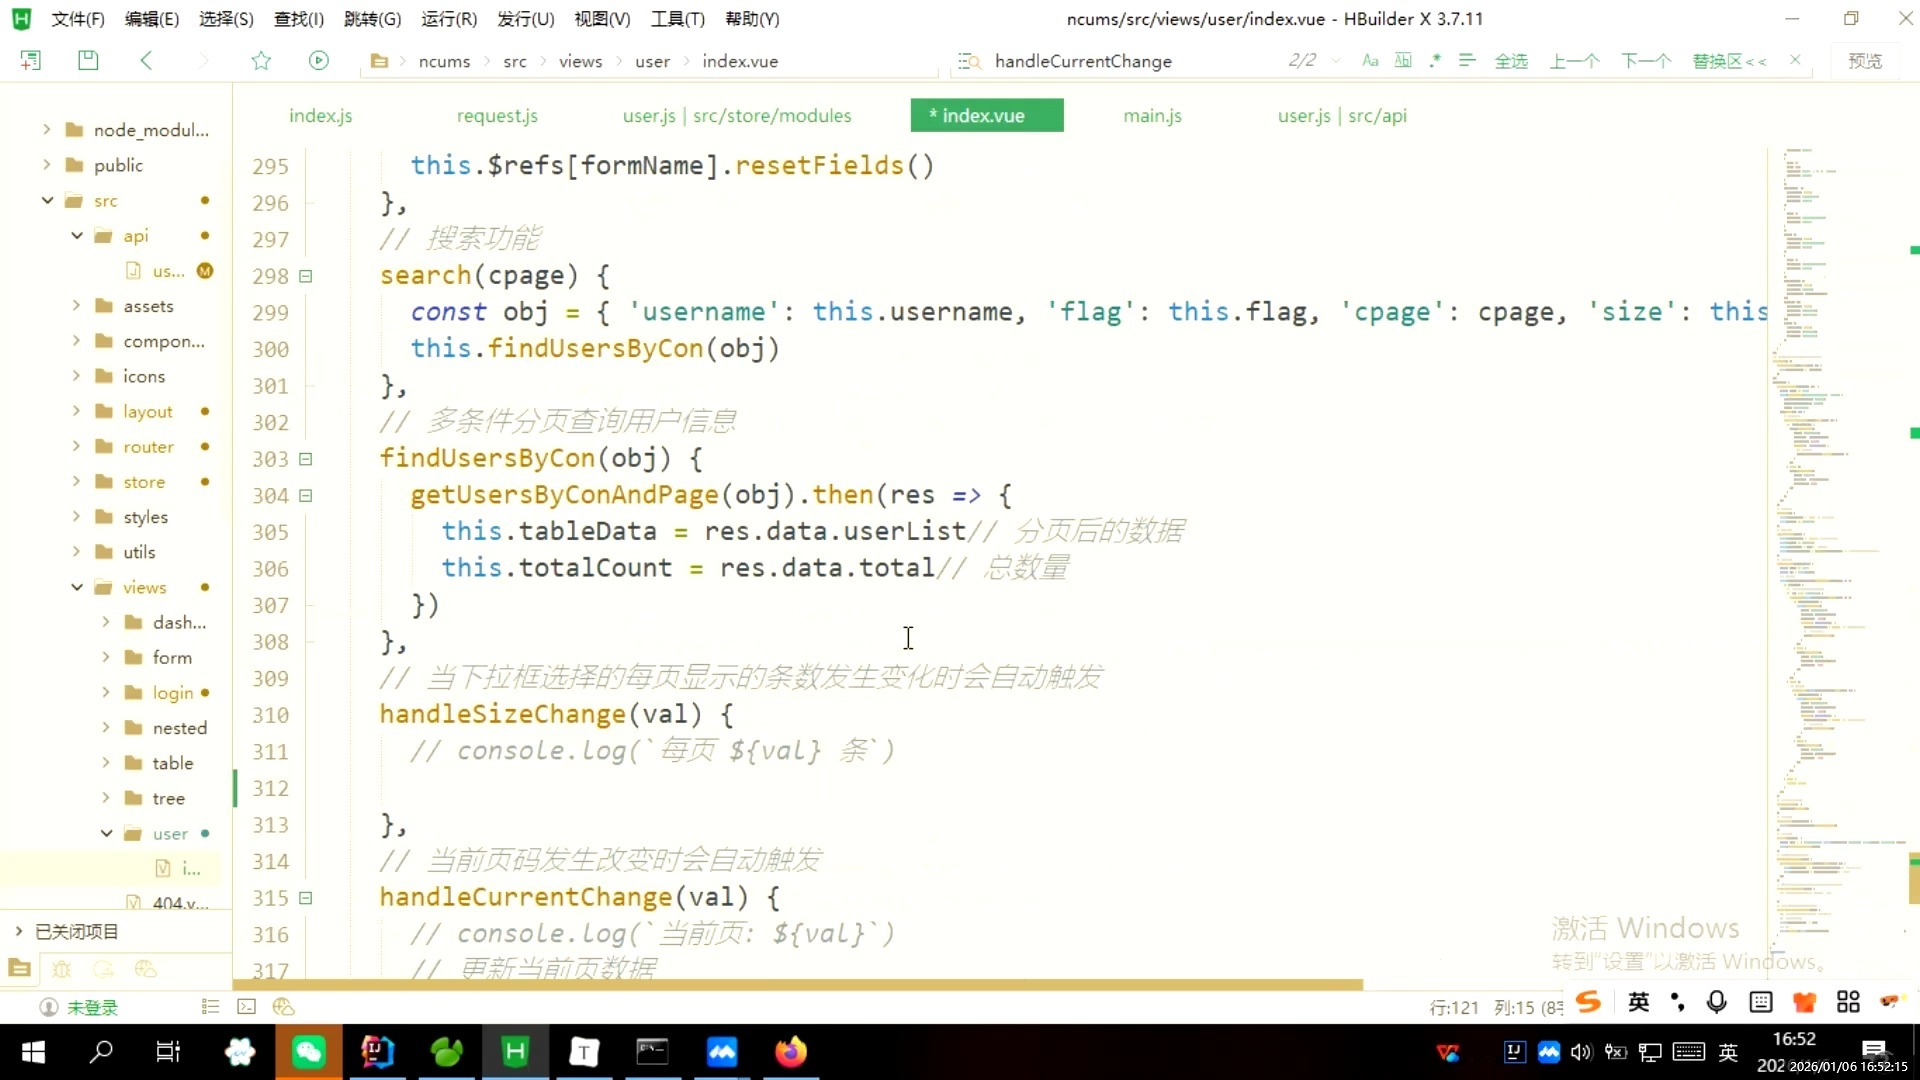Toggle case-sensitive Aa search option

[1370, 61]
